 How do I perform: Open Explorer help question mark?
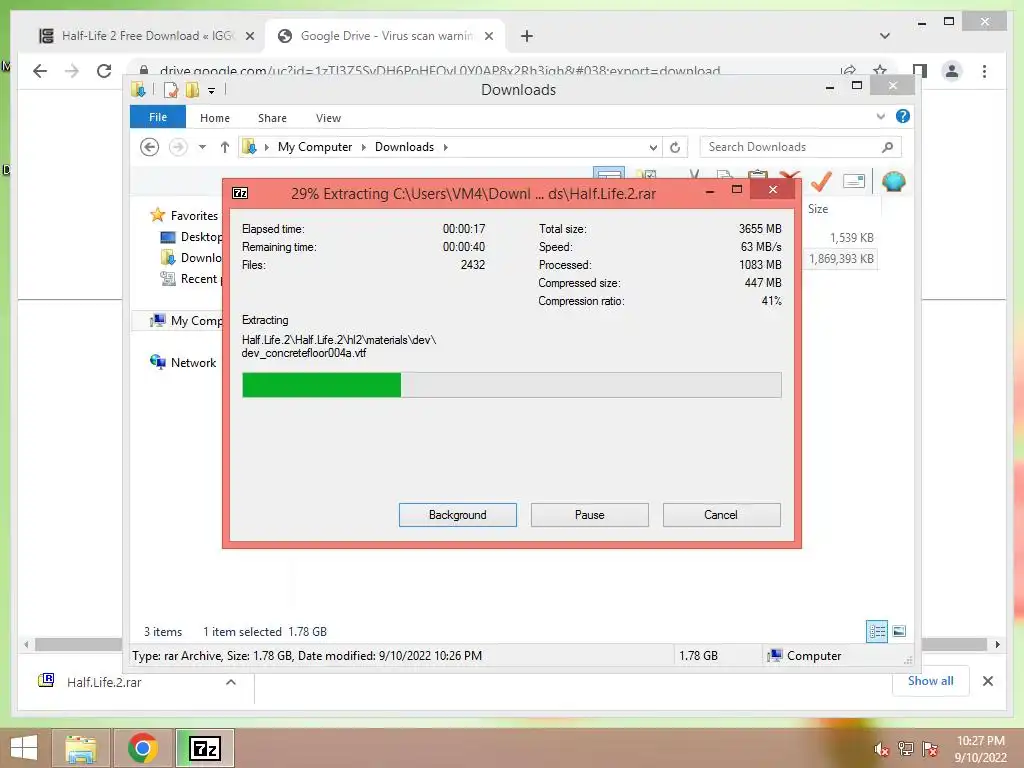tap(903, 116)
